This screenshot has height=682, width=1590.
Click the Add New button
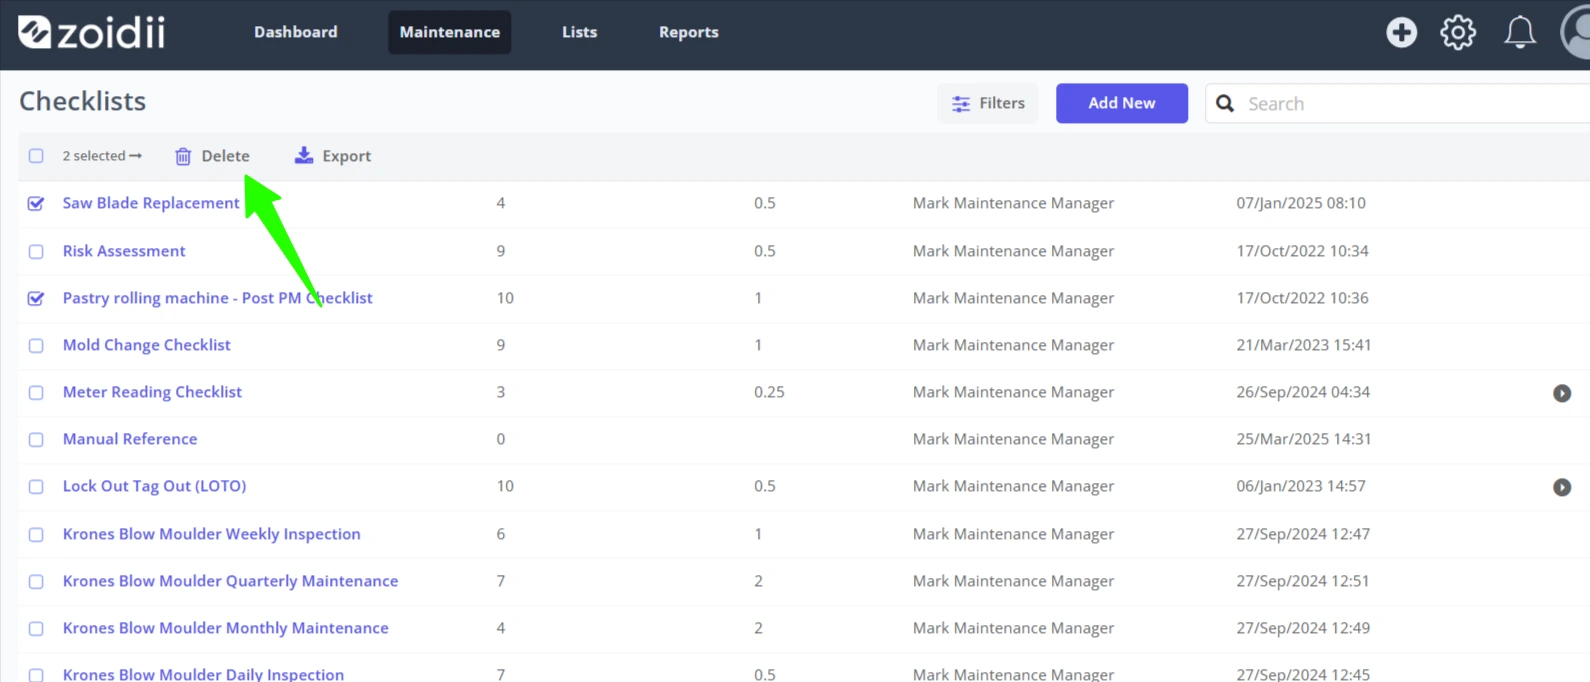click(x=1122, y=103)
